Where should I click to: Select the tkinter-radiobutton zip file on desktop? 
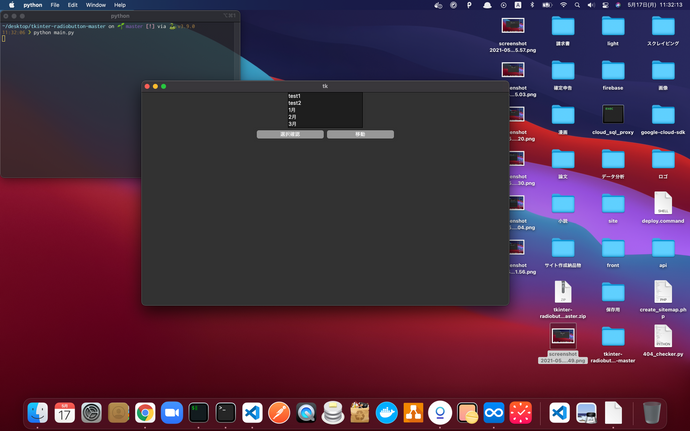click(563, 299)
